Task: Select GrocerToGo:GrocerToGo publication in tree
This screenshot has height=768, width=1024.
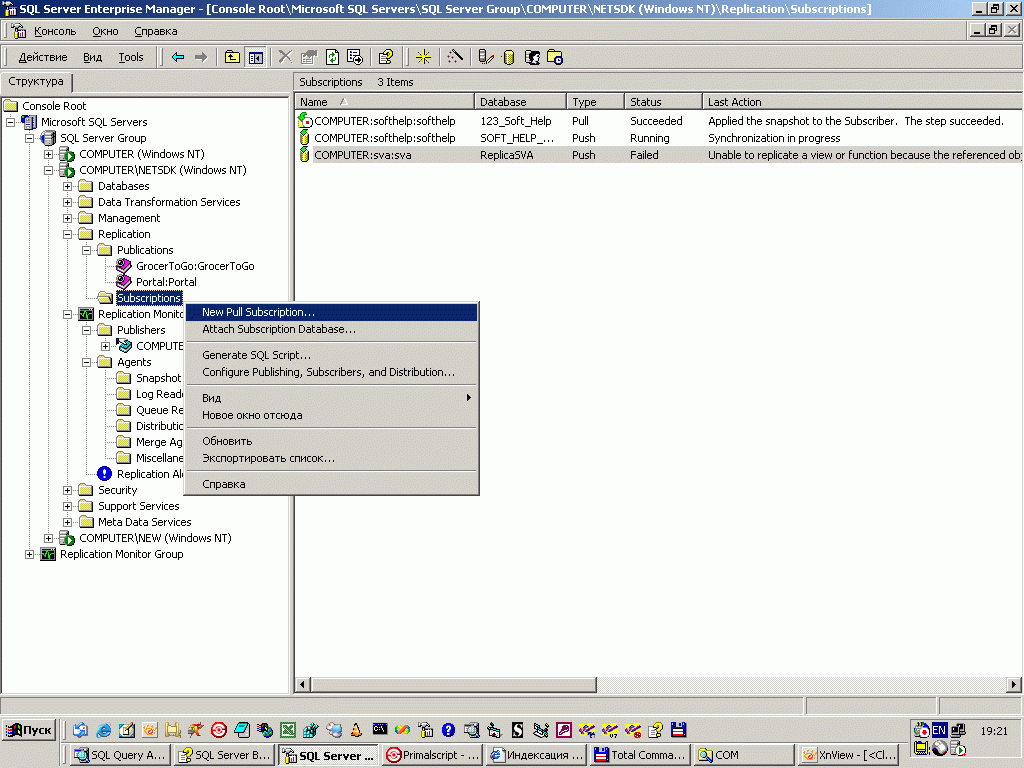Action: coord(195,266)
